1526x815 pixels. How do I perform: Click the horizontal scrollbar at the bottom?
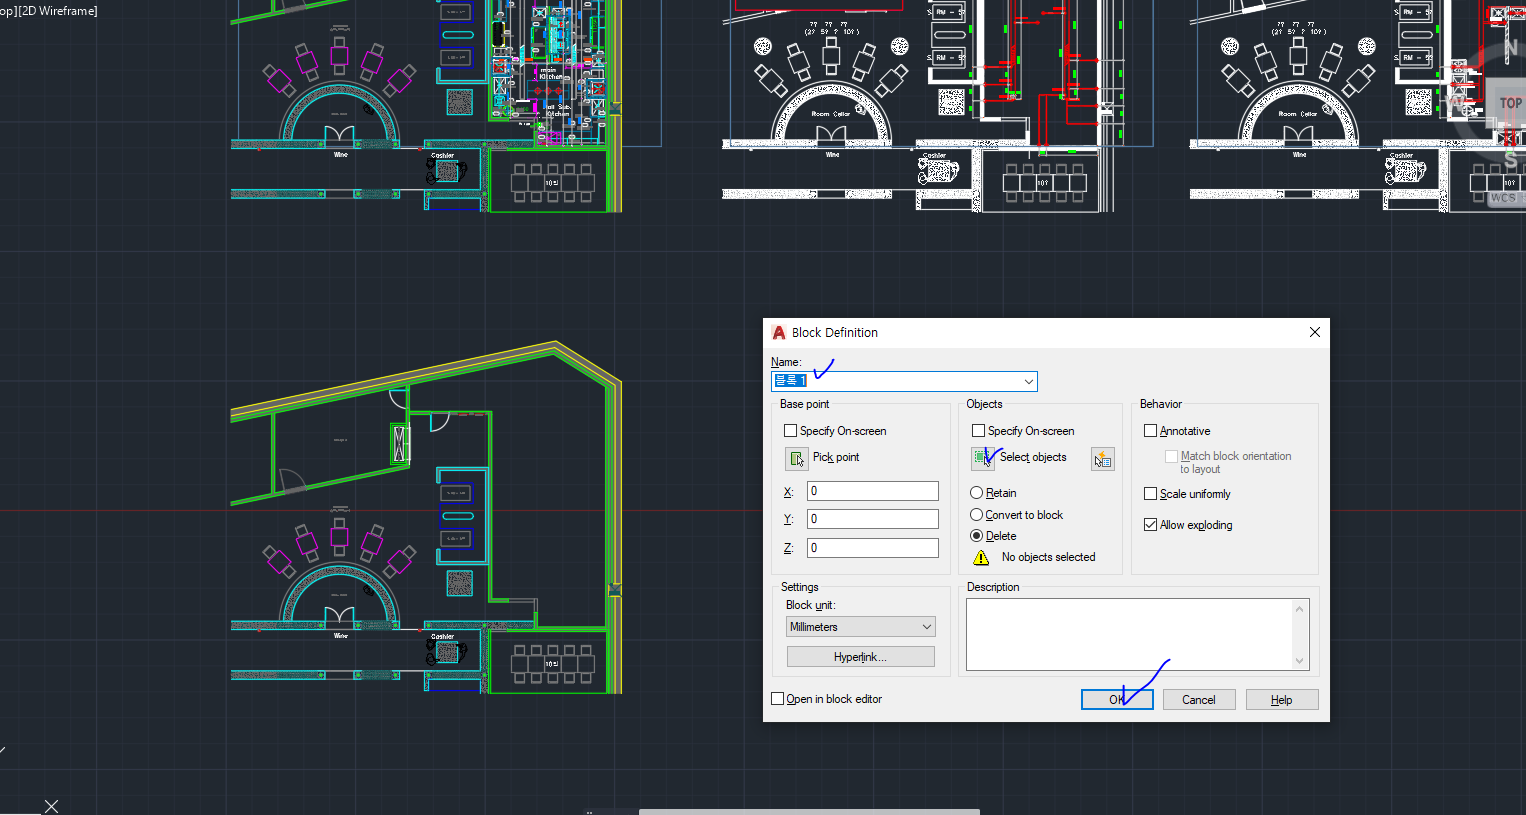tap(809, 812)
